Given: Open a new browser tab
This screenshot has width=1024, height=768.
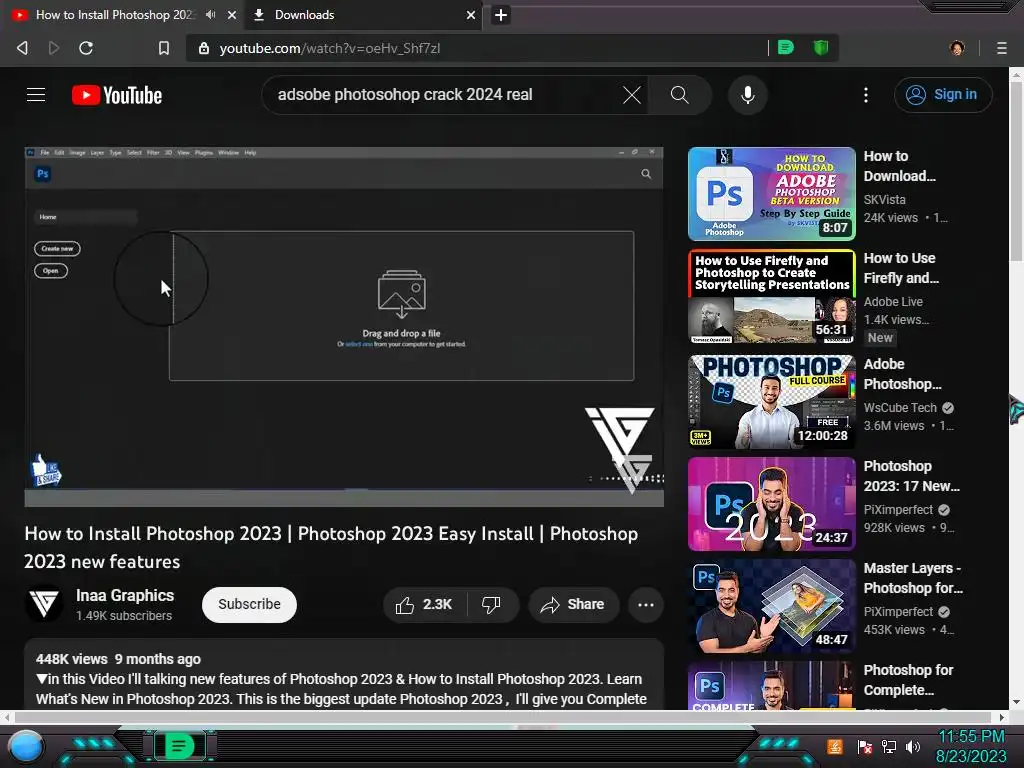Looking at the screenshot, I should [500, 15].
